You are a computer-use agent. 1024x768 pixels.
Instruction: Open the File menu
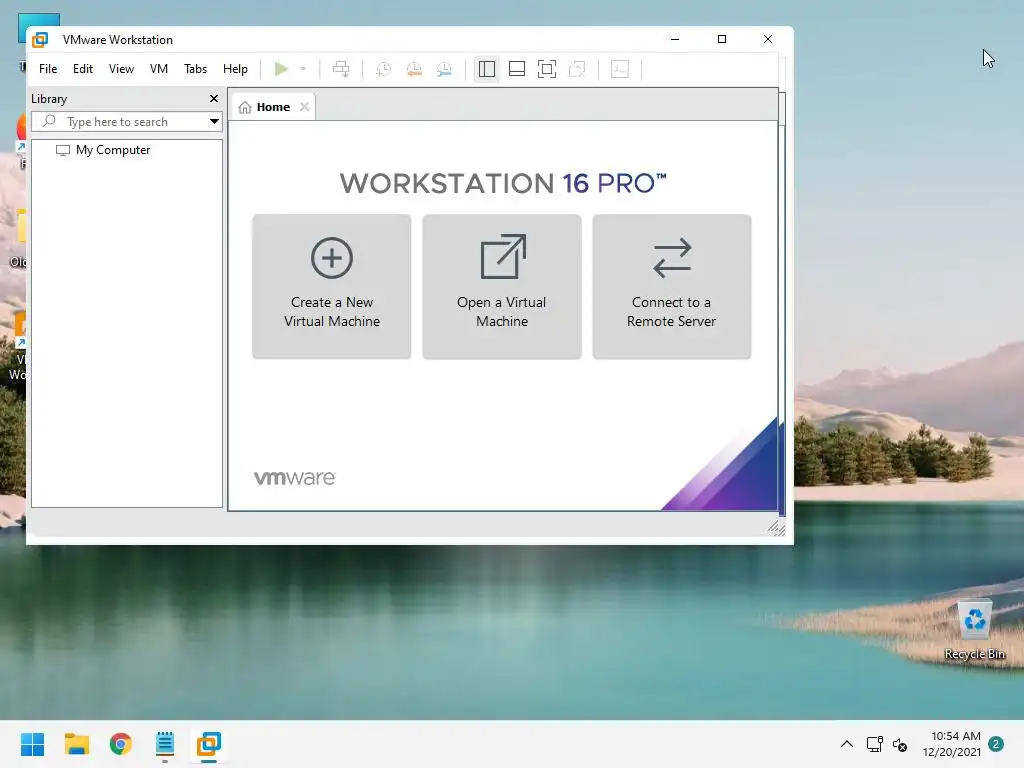click(x=48, y=69)
